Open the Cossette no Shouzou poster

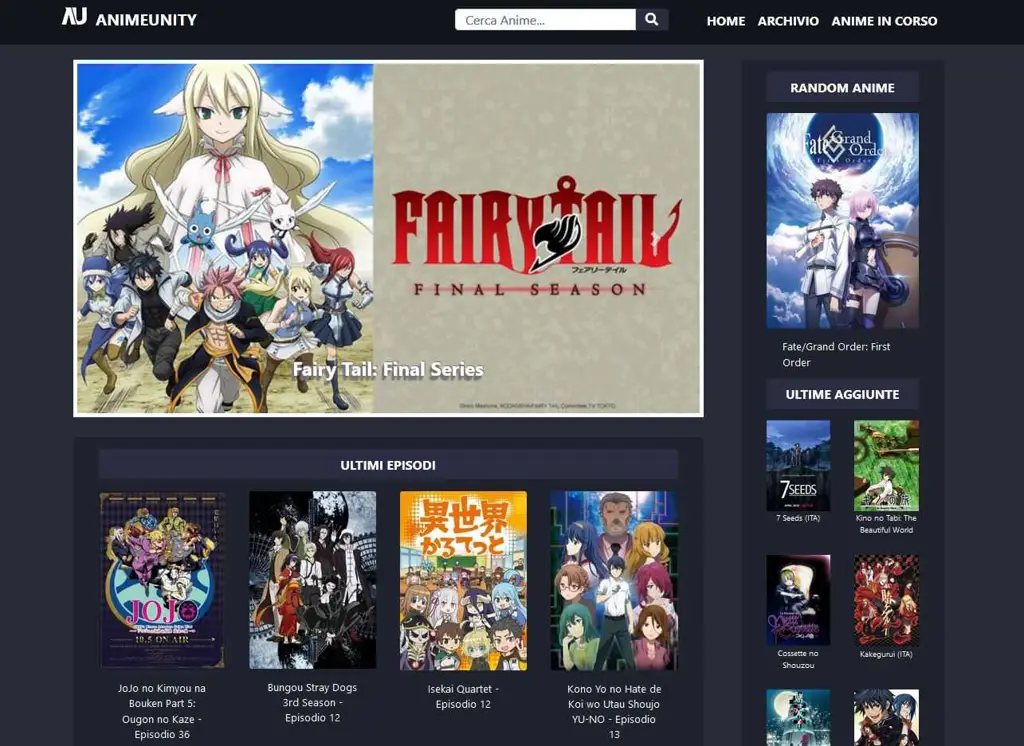pos(798,600)
